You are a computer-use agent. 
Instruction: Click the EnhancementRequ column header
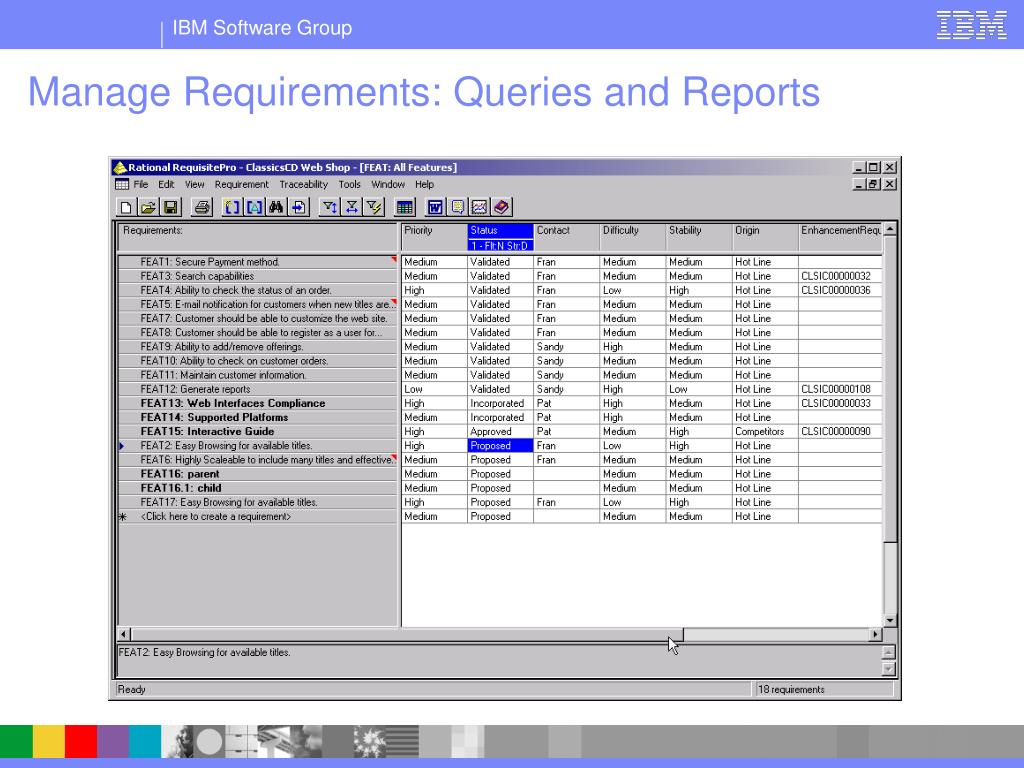(x=840, y=238)
